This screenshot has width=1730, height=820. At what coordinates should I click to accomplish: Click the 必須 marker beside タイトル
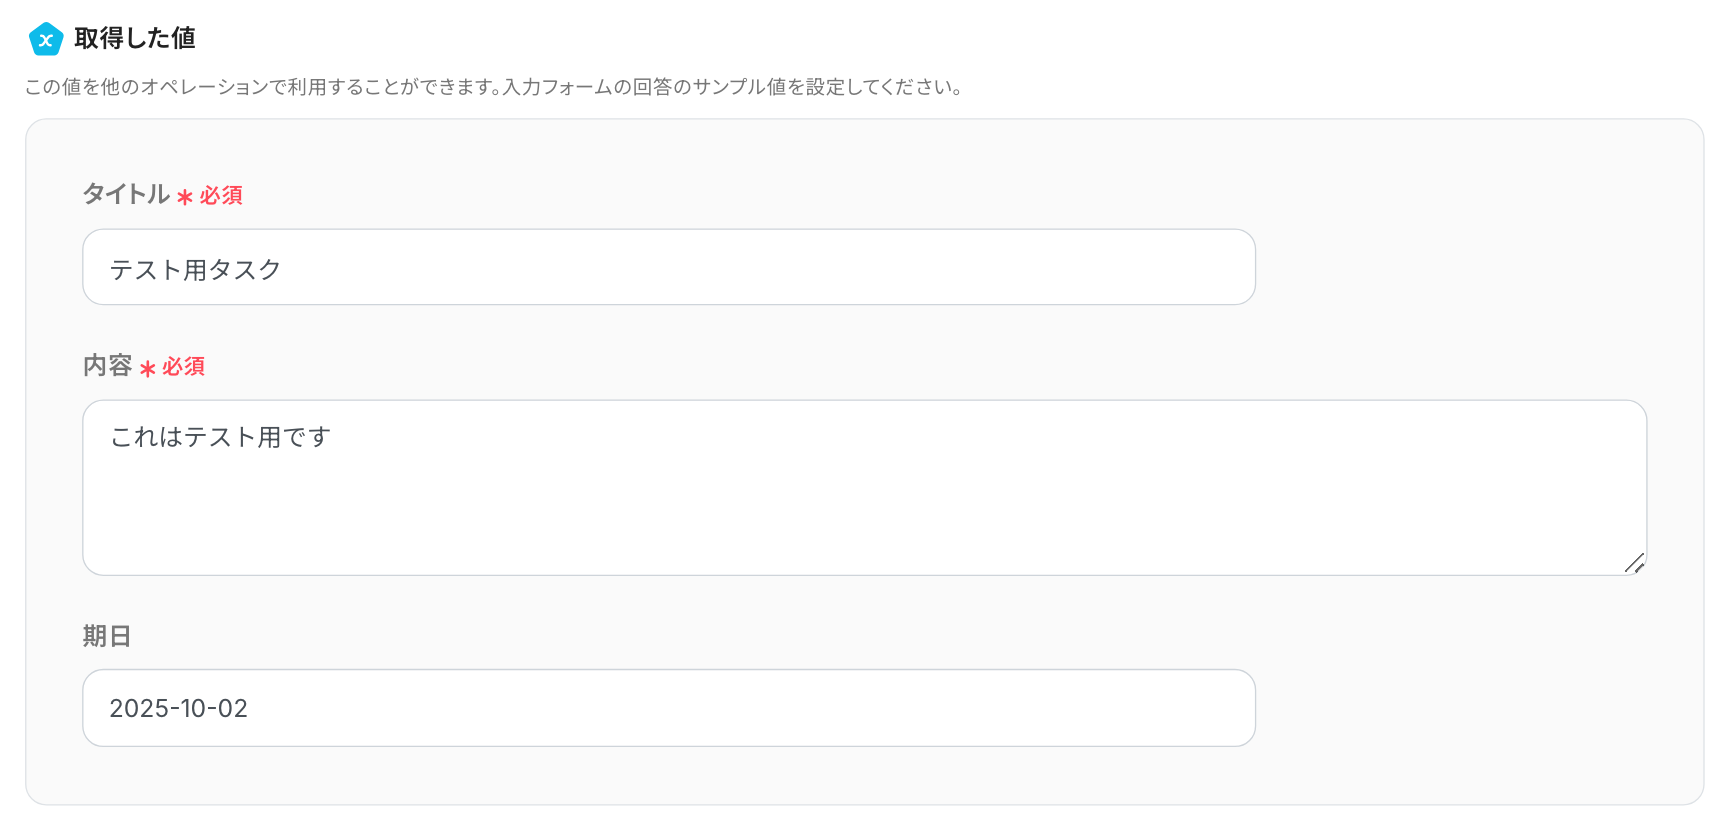pos(221,196)
